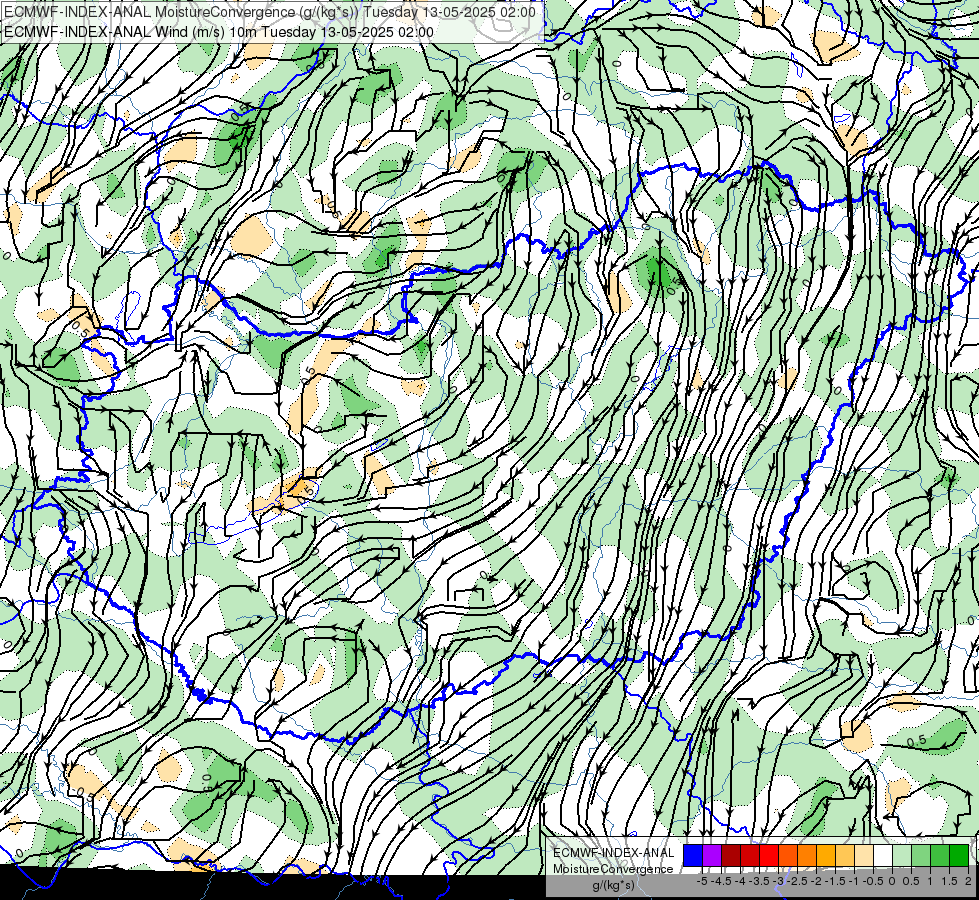
Task: Click the legend tick value -3.5
Action: pos(759,881)
